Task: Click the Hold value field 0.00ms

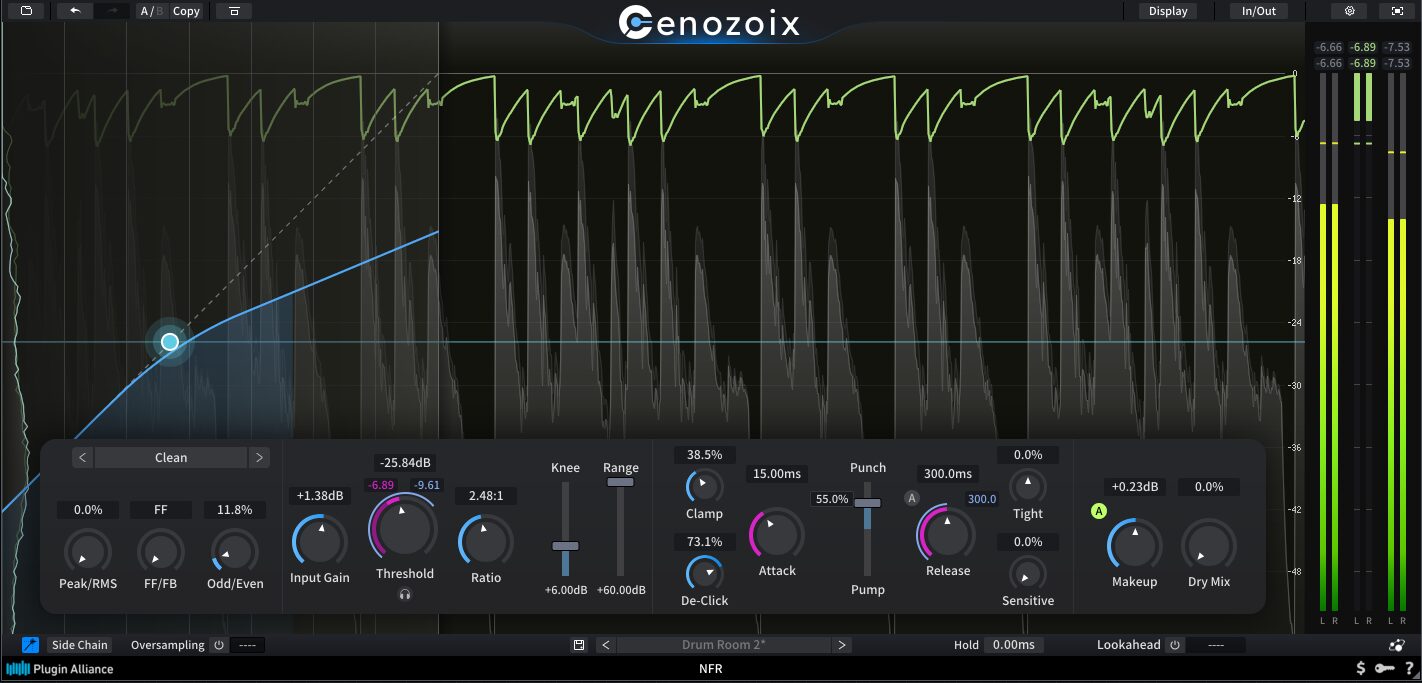Action: point(1014,645)
